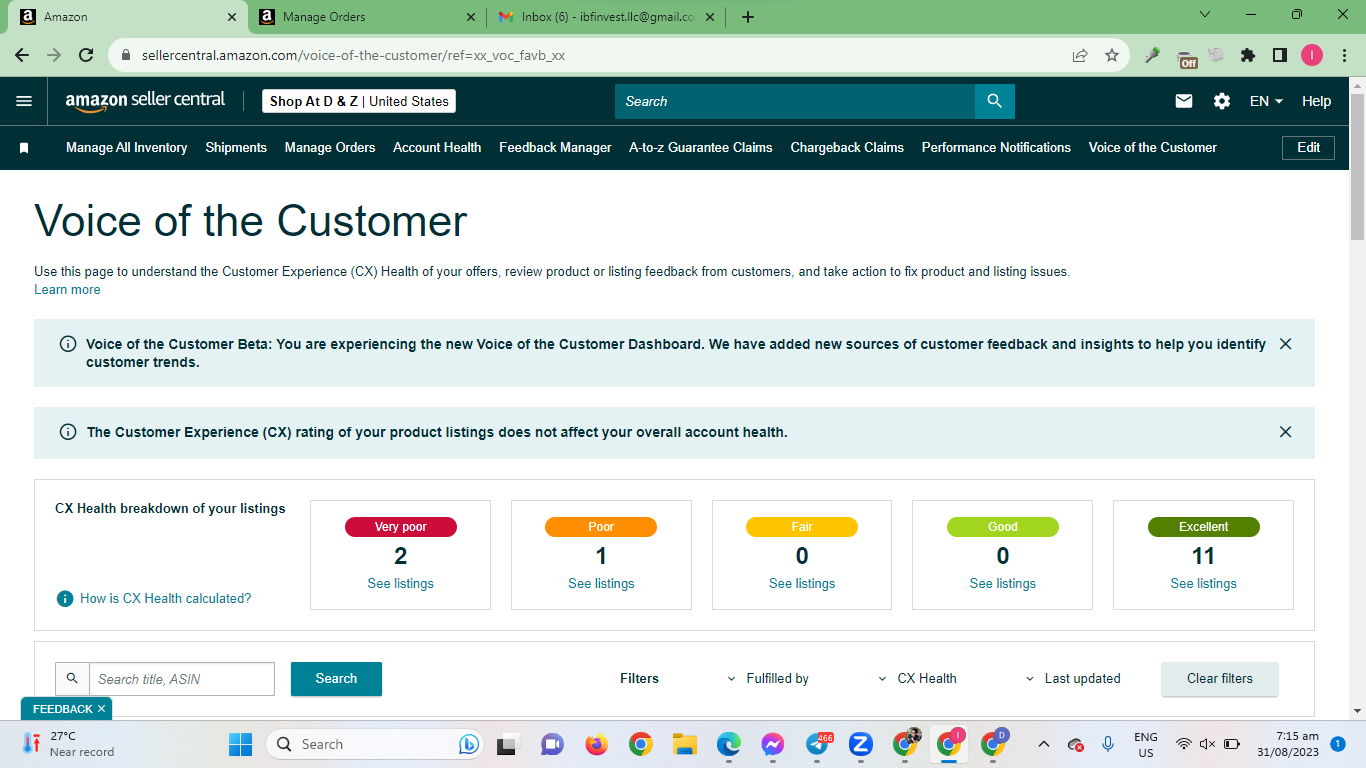Viewport: 1366px width, 768px height.
Task: Open Firefox from the taskbar
Action: 597,744
